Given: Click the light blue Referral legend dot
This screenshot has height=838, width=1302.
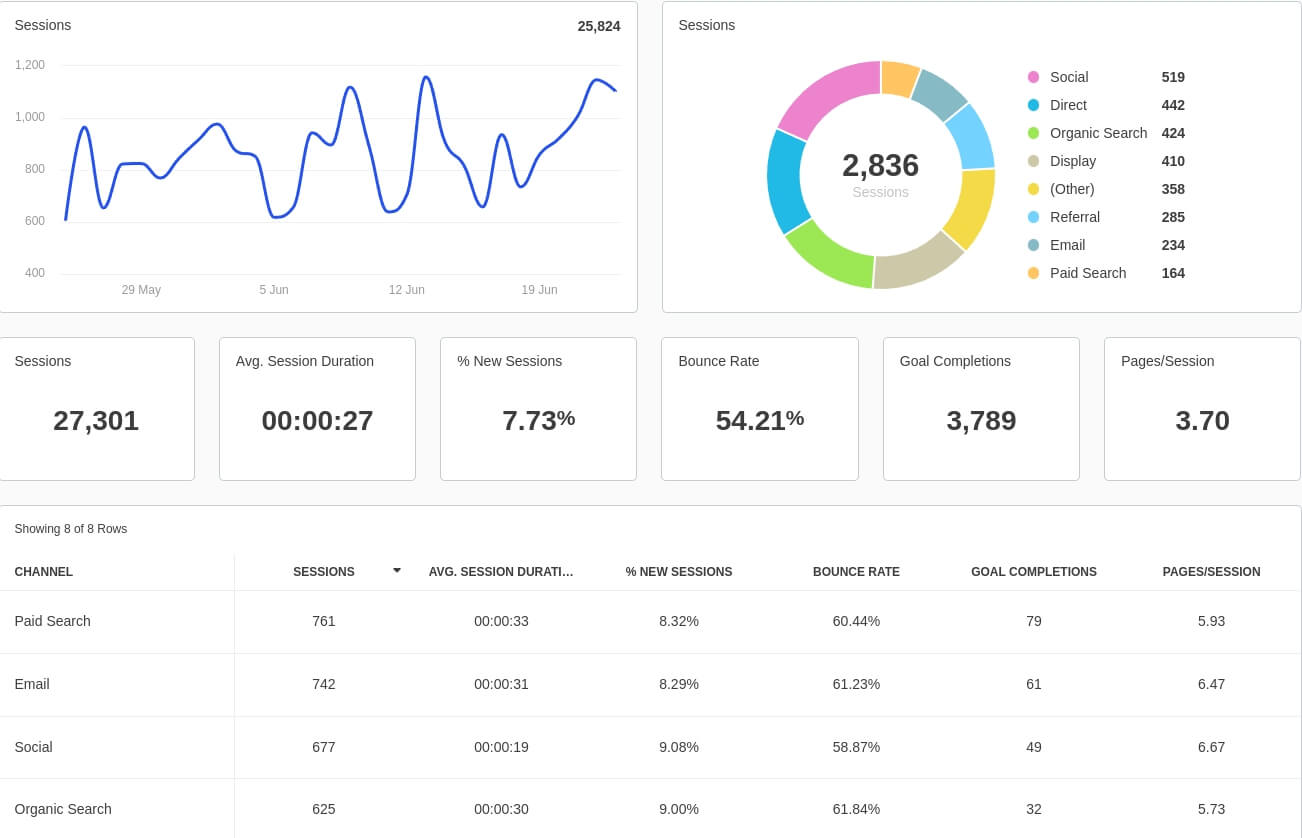Looking at the screenshot, I should [1033, 217].
